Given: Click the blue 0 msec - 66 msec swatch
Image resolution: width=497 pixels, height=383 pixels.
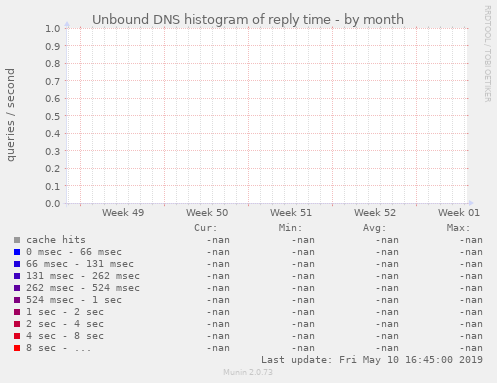Looking at the screenshot, I should coord(17,252).
